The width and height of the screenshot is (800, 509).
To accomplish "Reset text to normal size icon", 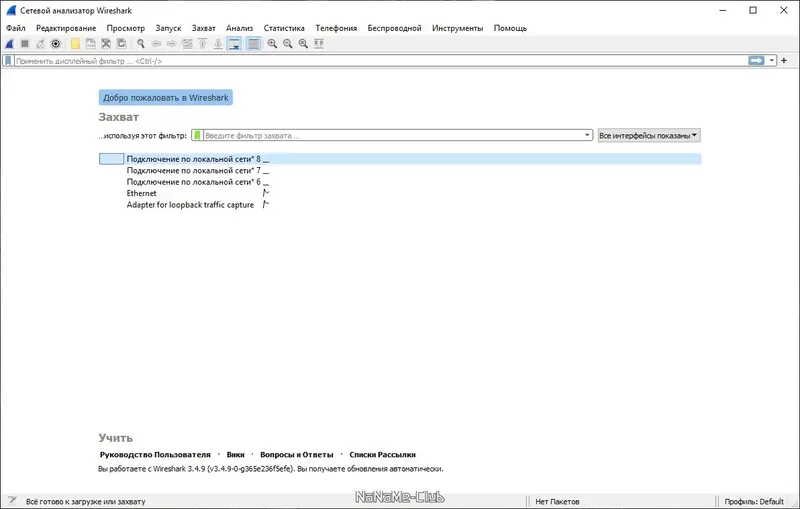I will tap(303, 44).
